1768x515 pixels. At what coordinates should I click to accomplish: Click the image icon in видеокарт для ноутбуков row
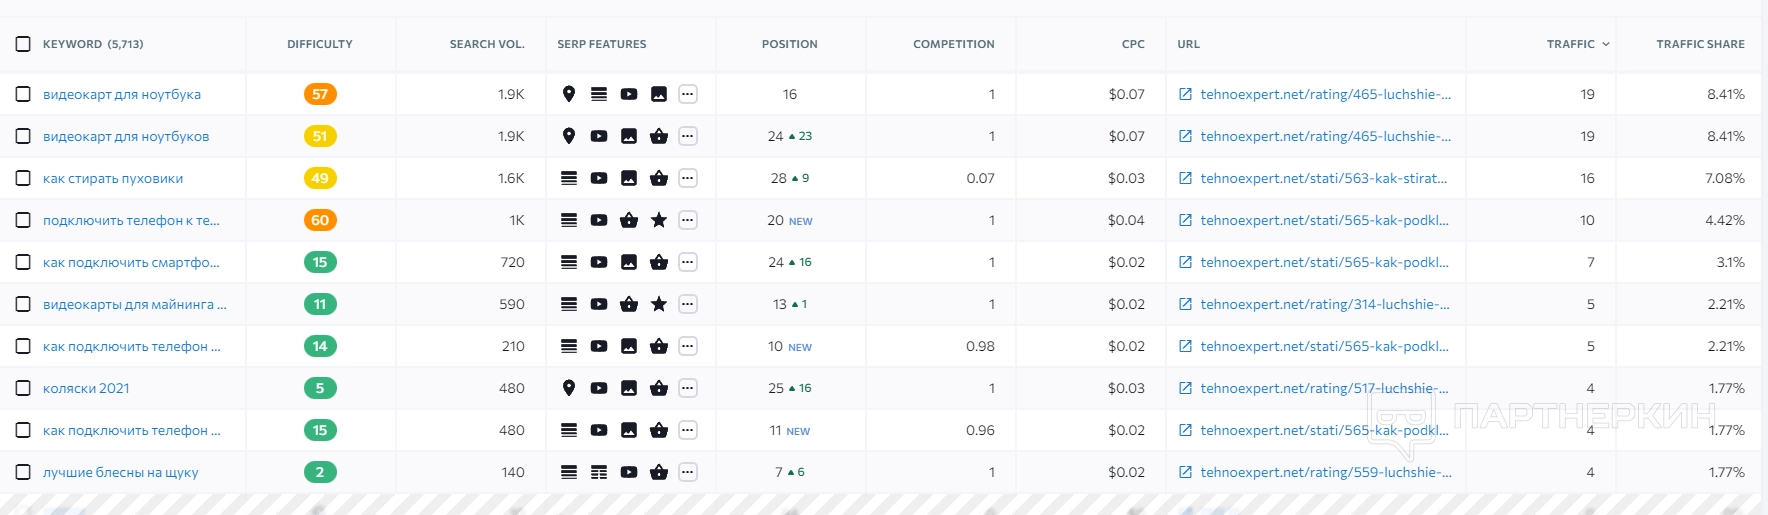[629, 136]
